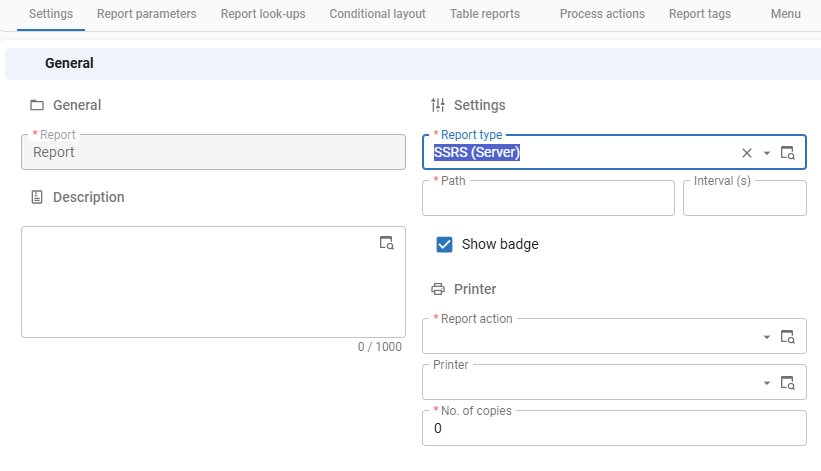Expand the Printer dropdown arrow
This screenshot has width=821, height=471.
click(767, 383)
